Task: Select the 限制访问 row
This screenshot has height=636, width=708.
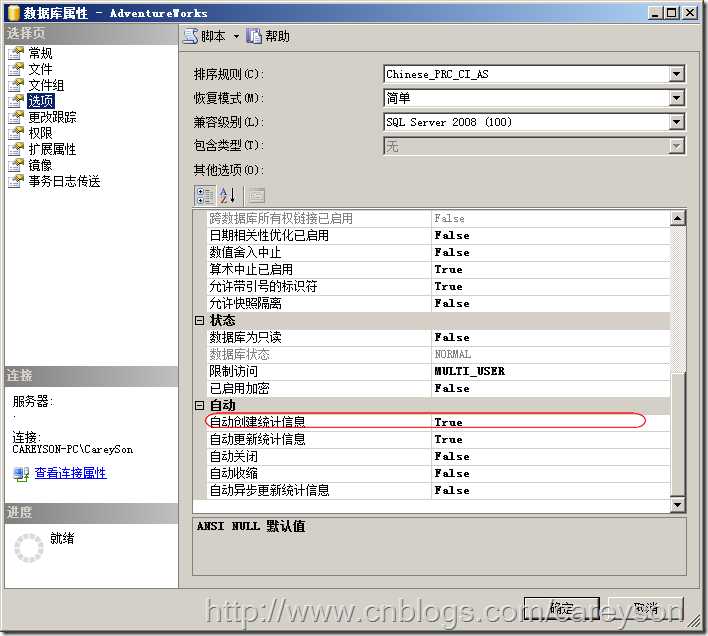Action: [438, 371]
